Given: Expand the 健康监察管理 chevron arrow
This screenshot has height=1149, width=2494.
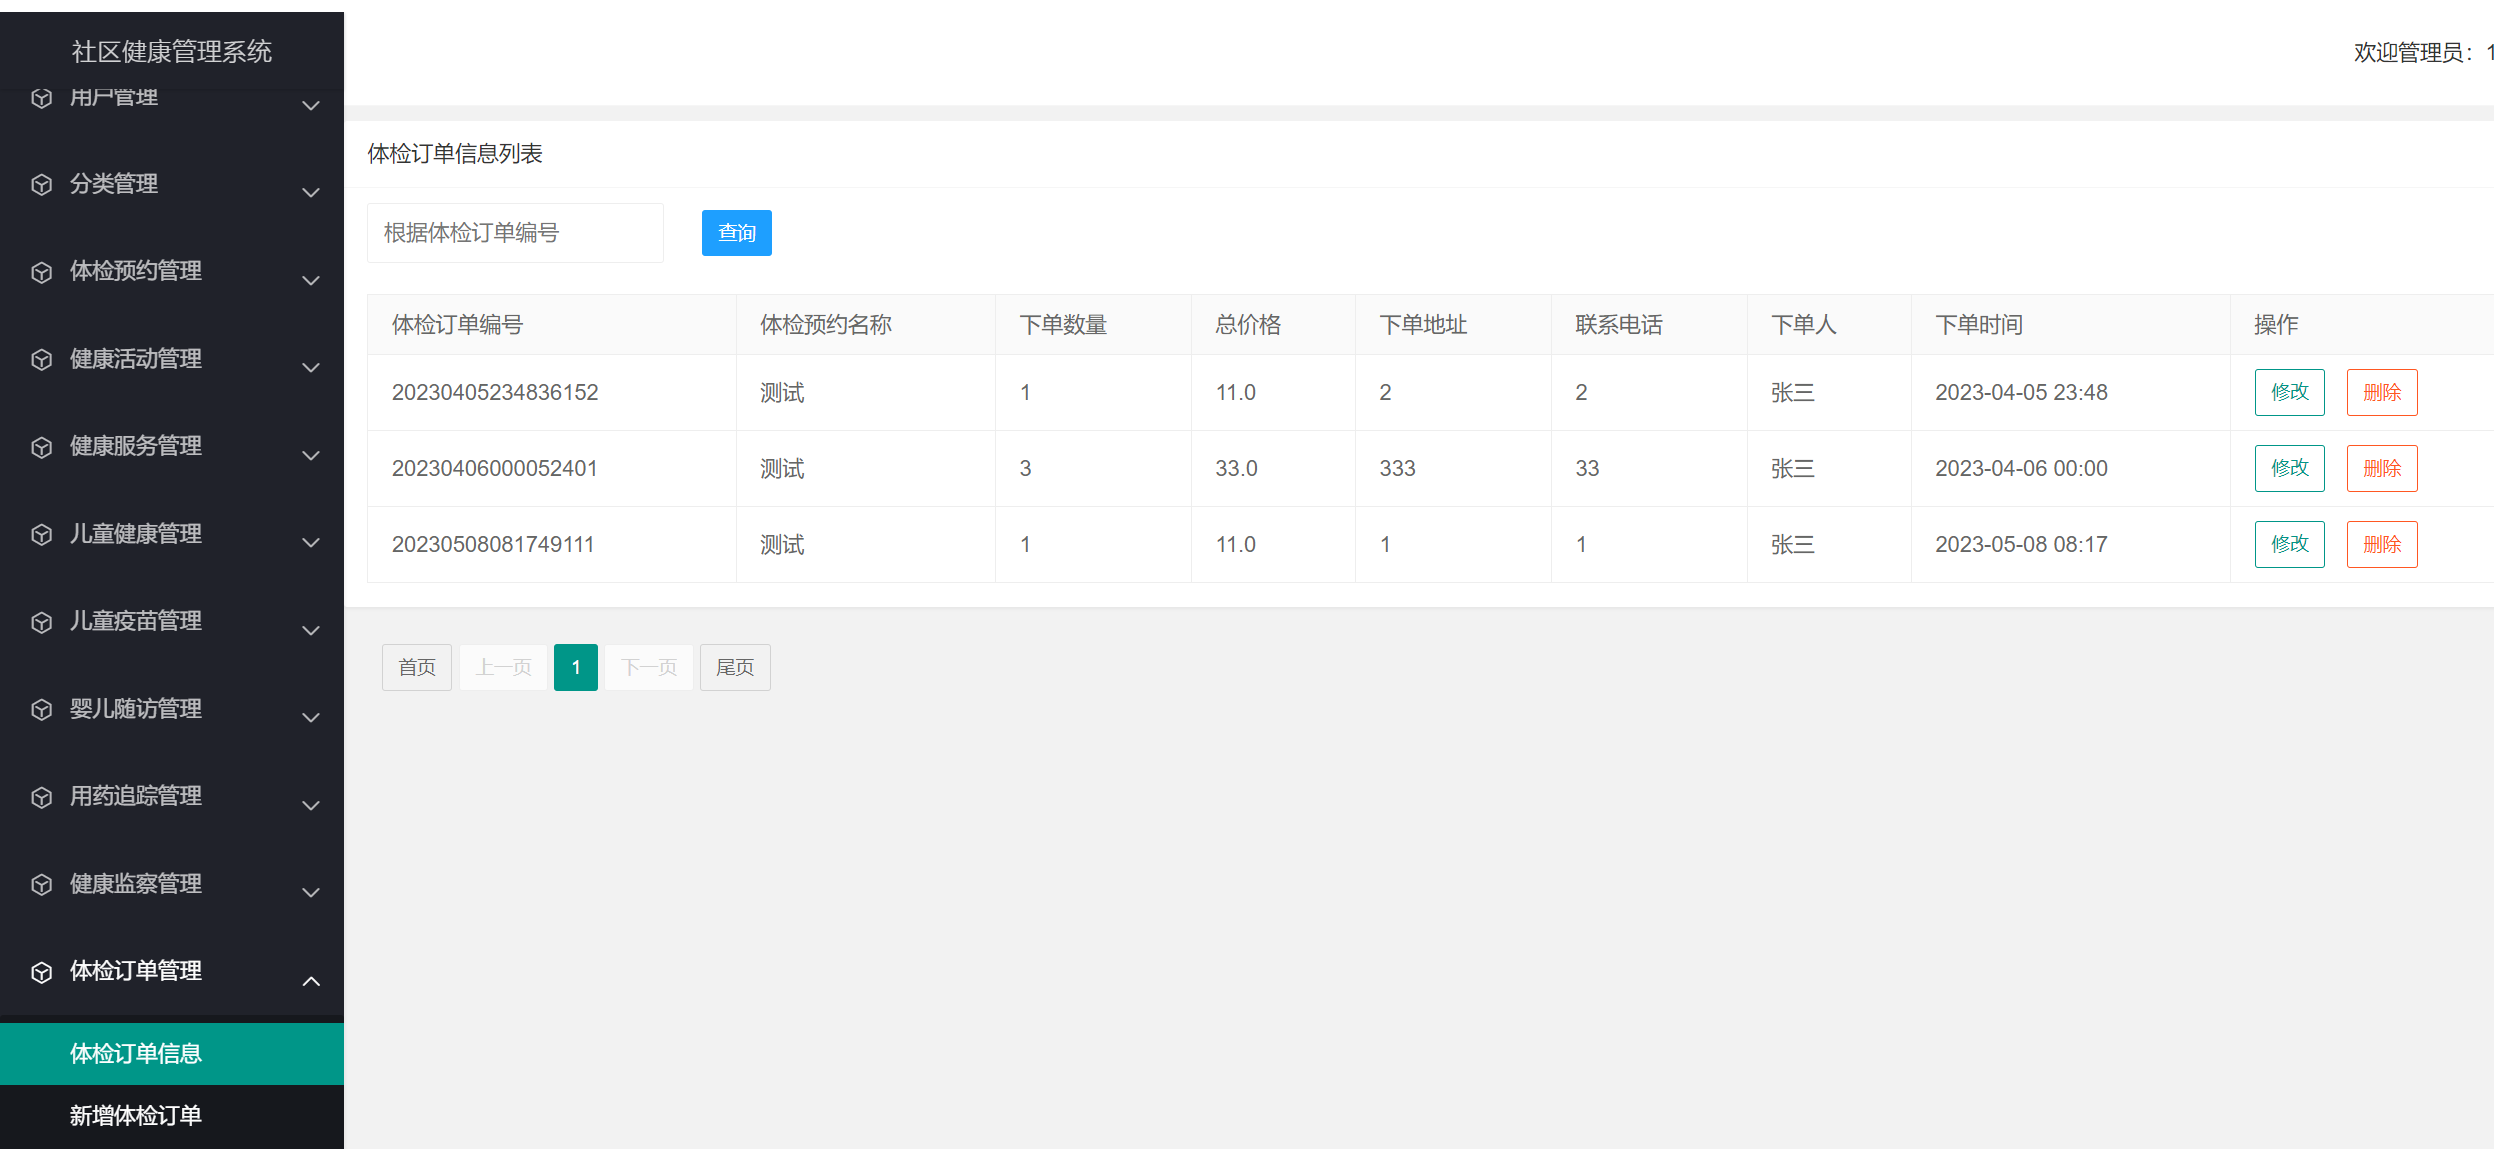Looking at the screenshot, I should pos(311,892).
